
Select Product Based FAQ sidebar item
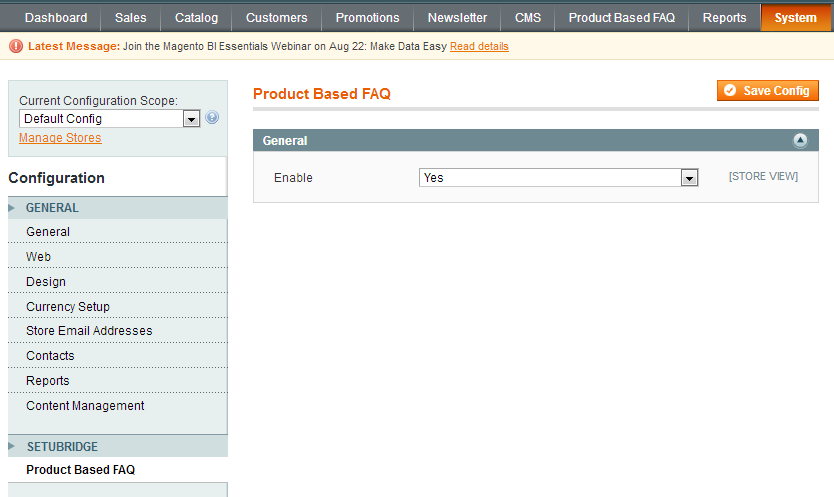80,470
